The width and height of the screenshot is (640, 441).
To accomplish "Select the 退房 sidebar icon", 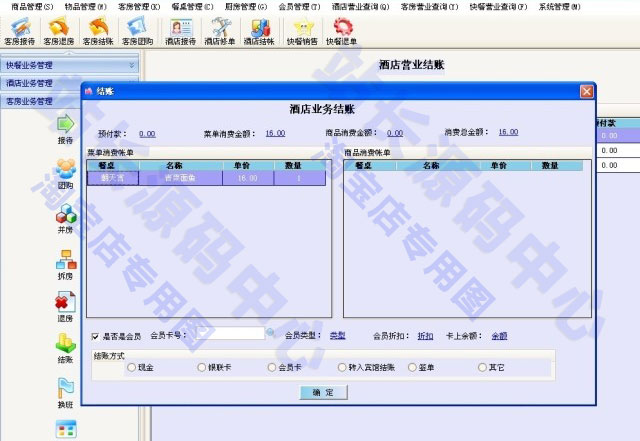I will click(66, 306).
